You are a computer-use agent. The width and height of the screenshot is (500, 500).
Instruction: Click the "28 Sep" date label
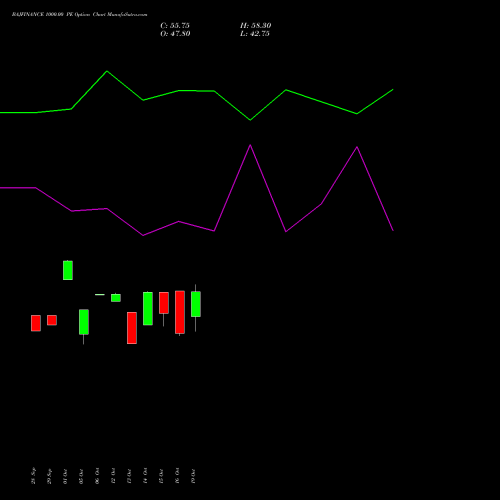(x=33, y=476)
